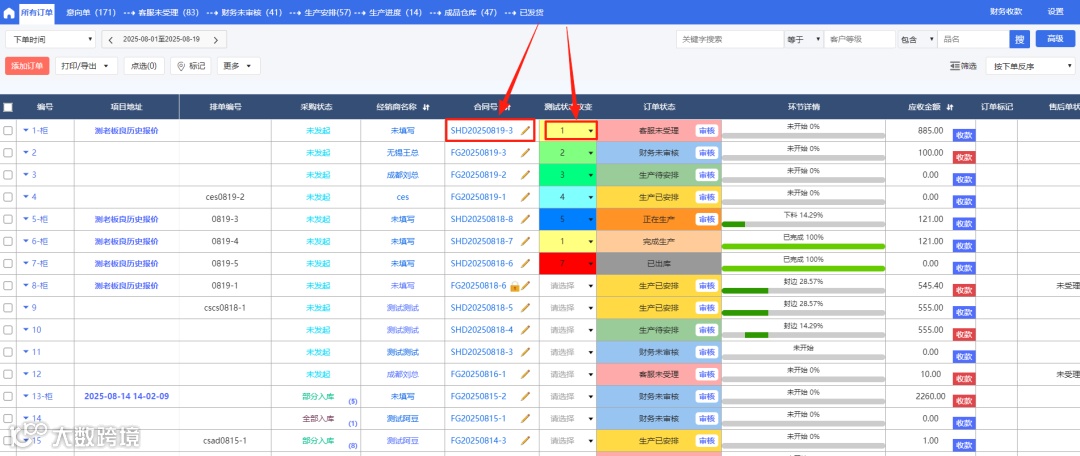Screen dimensions: 1080x456
Task: Open the 等于 operator dropdown
Action: click(803, 40)
